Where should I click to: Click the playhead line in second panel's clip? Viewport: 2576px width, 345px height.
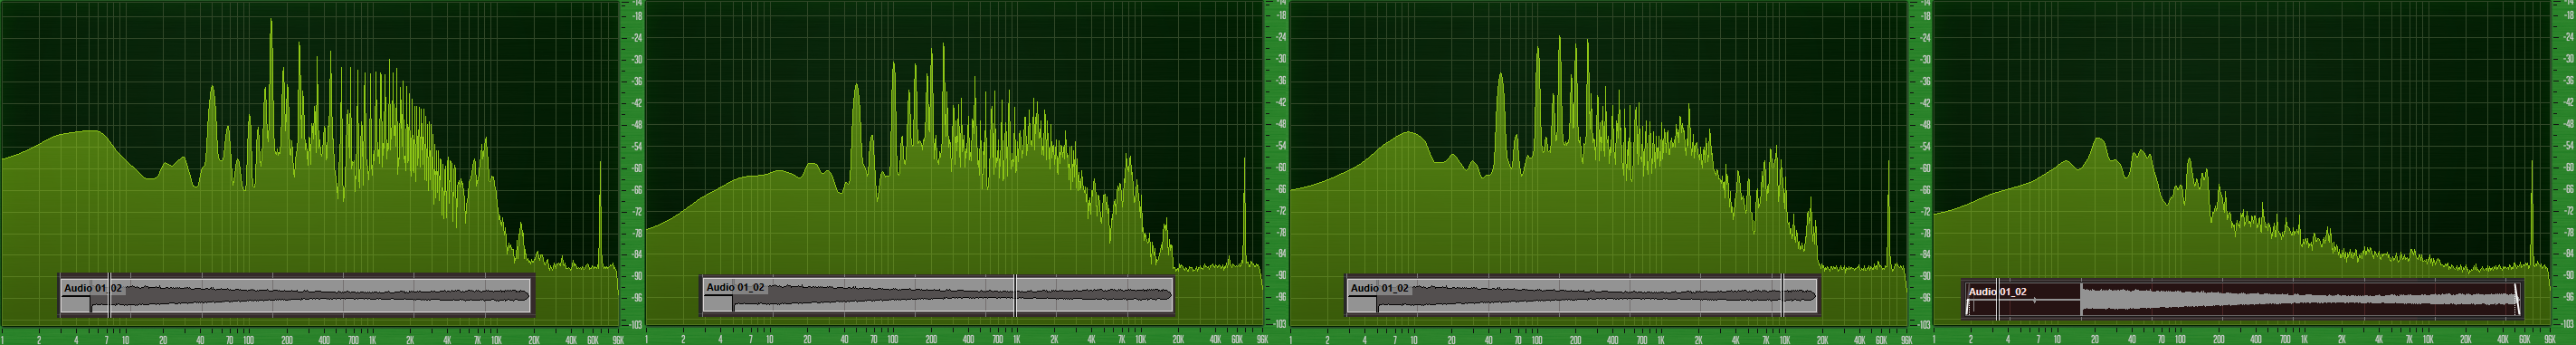tap(1015, 295)
